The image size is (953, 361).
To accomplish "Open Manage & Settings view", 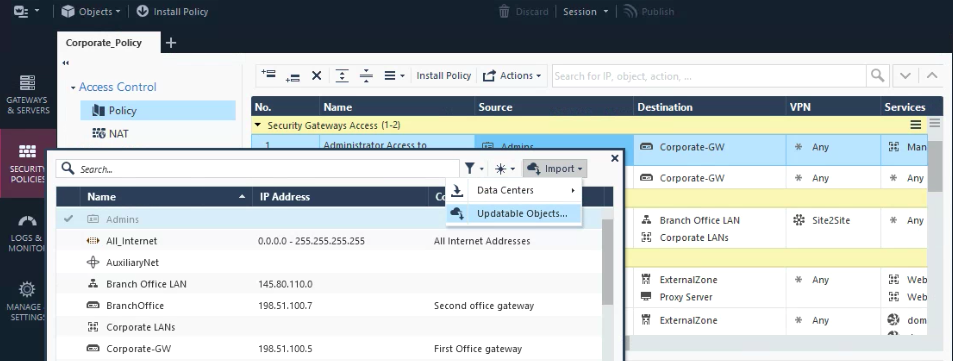I will pyautogui.click(x=28, y=302).
